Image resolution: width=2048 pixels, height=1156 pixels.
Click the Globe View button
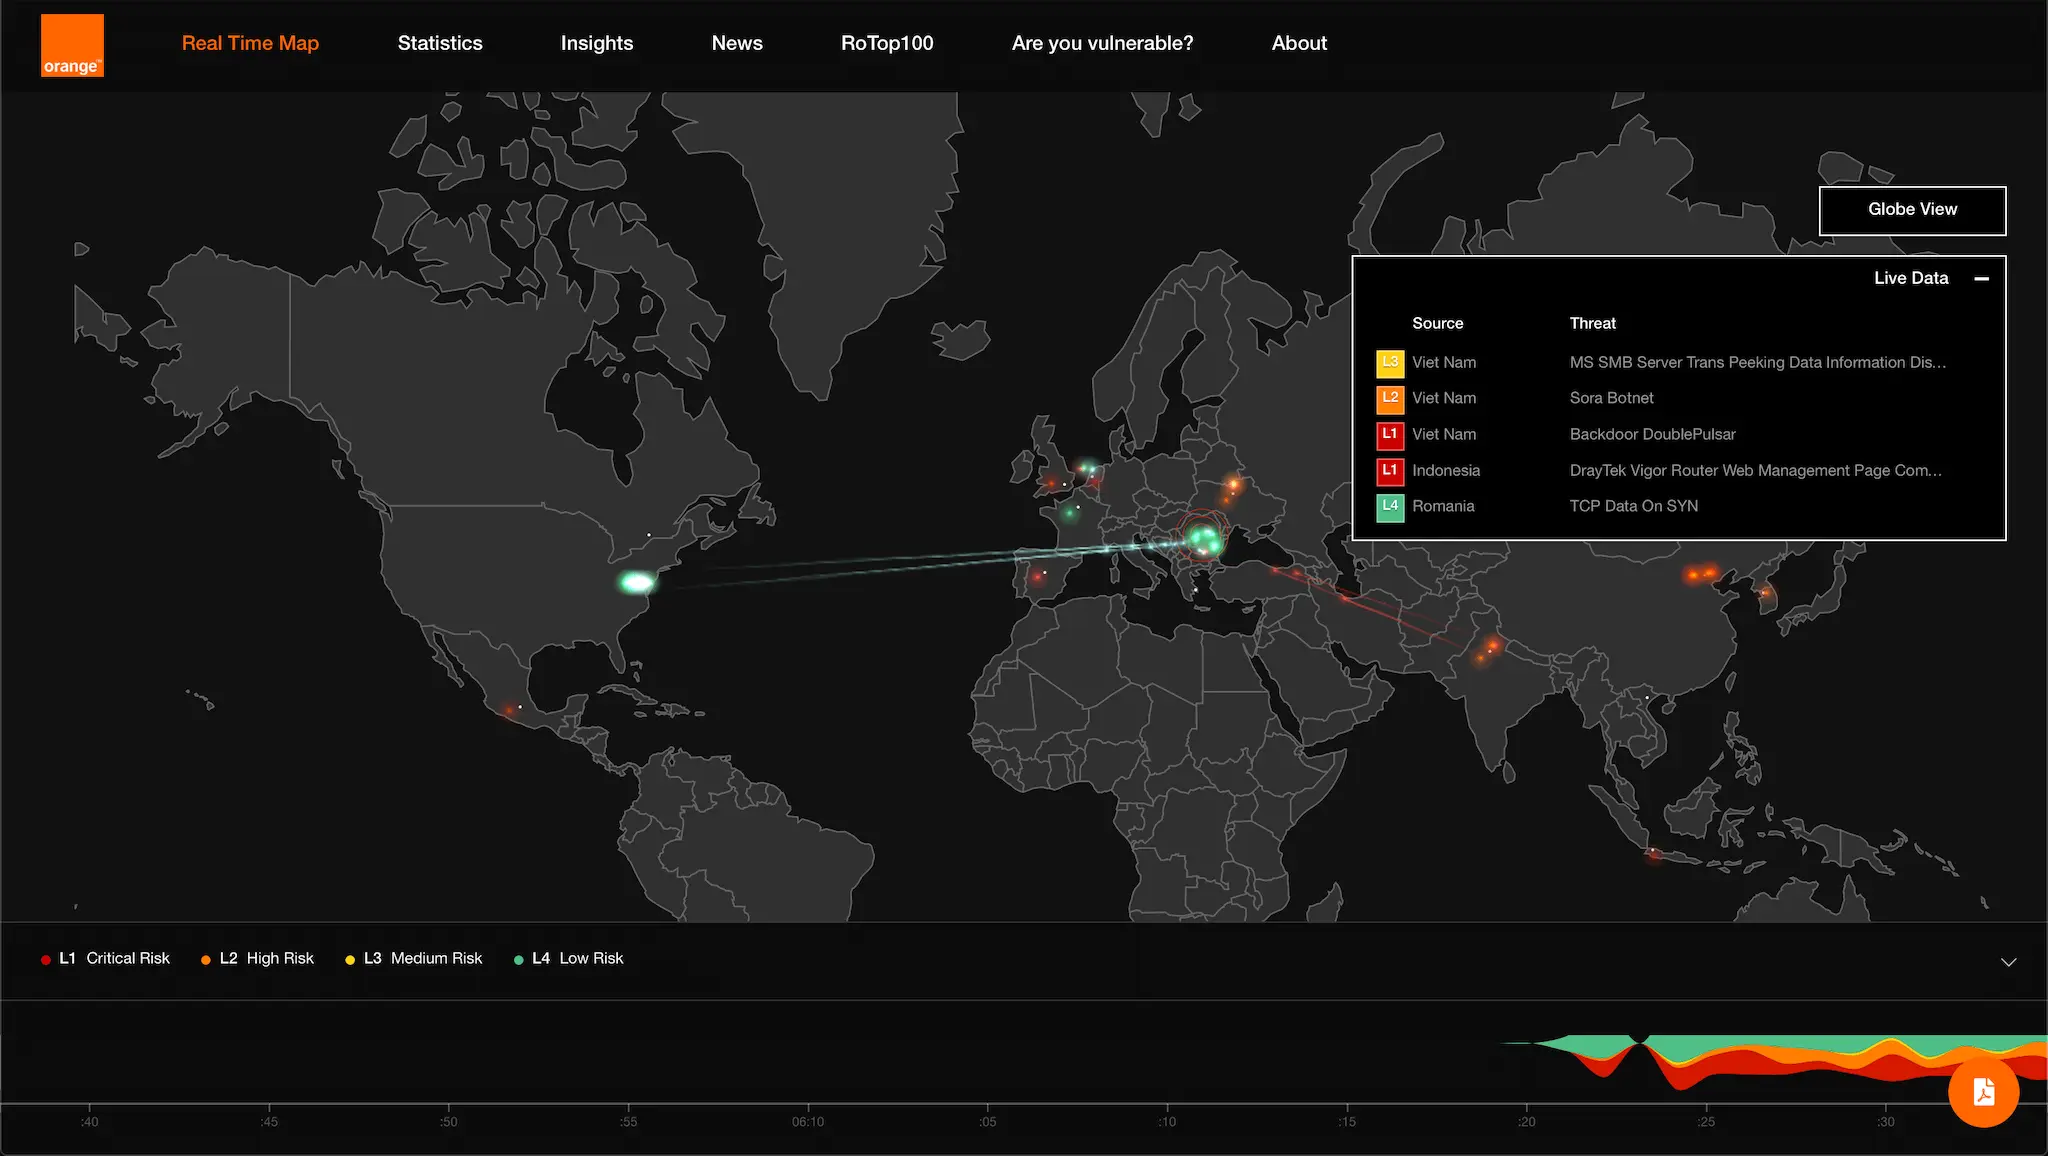(x=1911, y=210)
